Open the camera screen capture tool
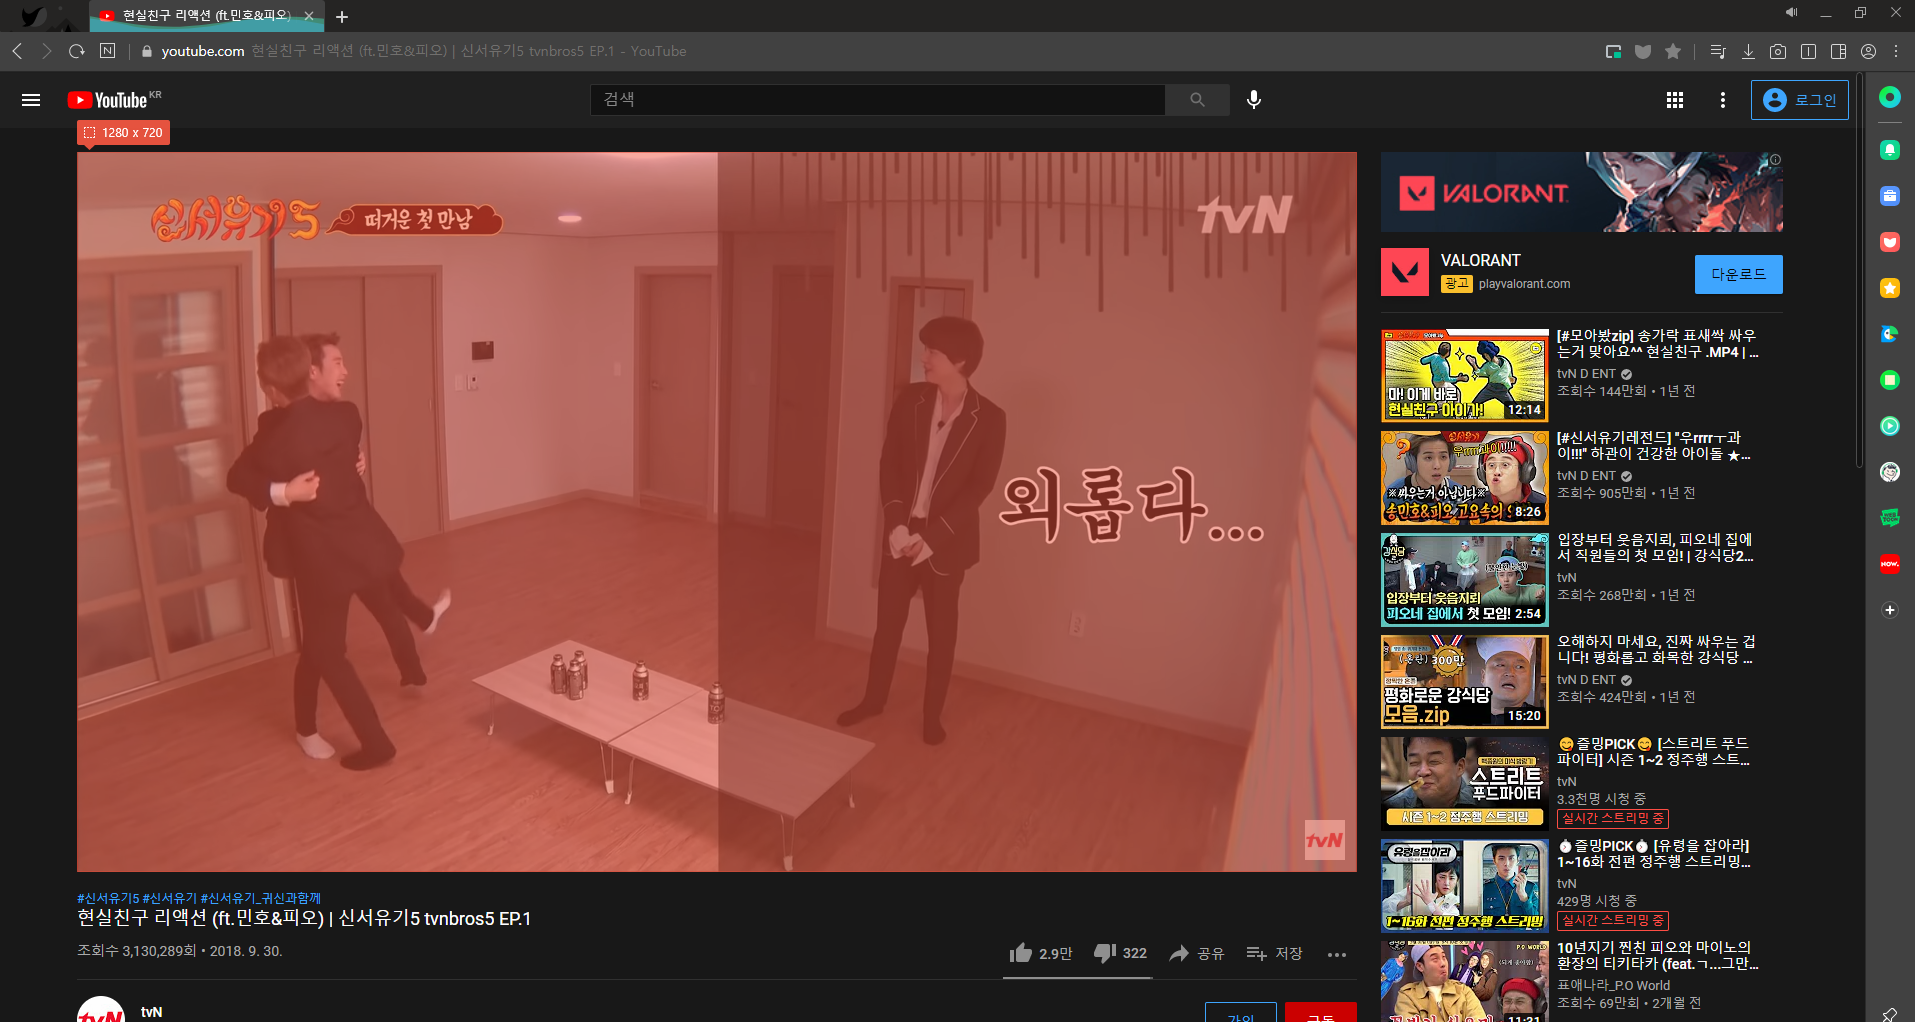The image size is (1915, 1022). (1778, 52)
